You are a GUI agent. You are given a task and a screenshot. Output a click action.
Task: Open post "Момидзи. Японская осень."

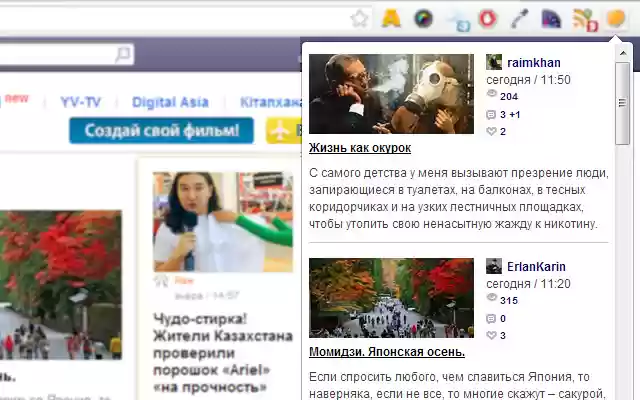point(387,352)
